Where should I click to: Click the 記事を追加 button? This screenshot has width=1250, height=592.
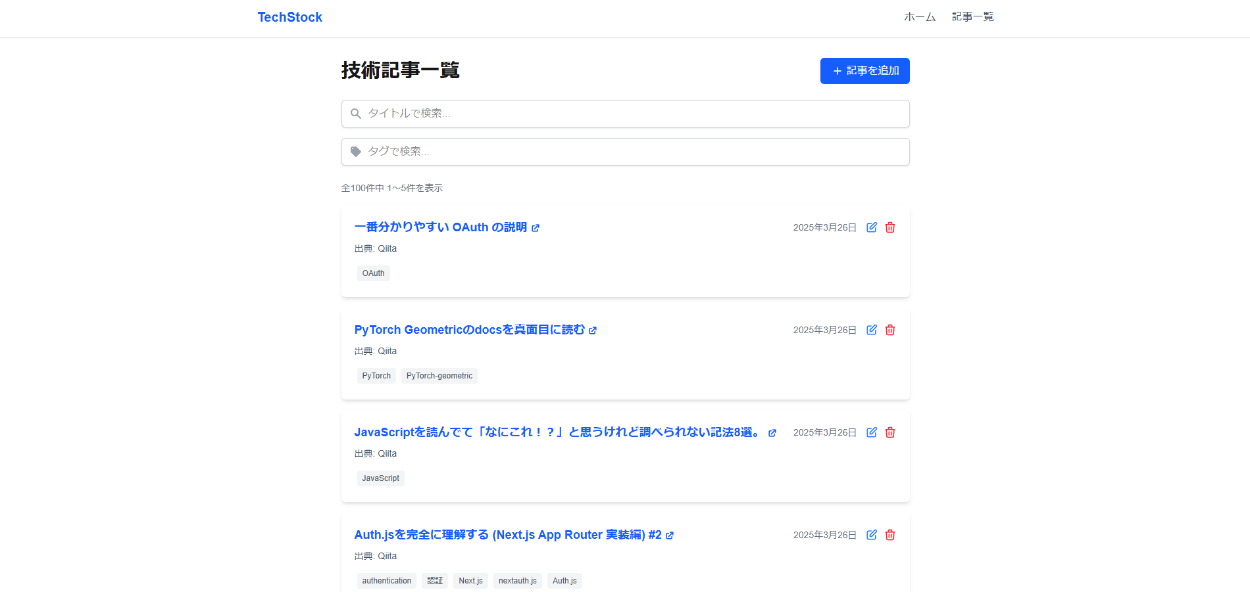coord(864,71)
